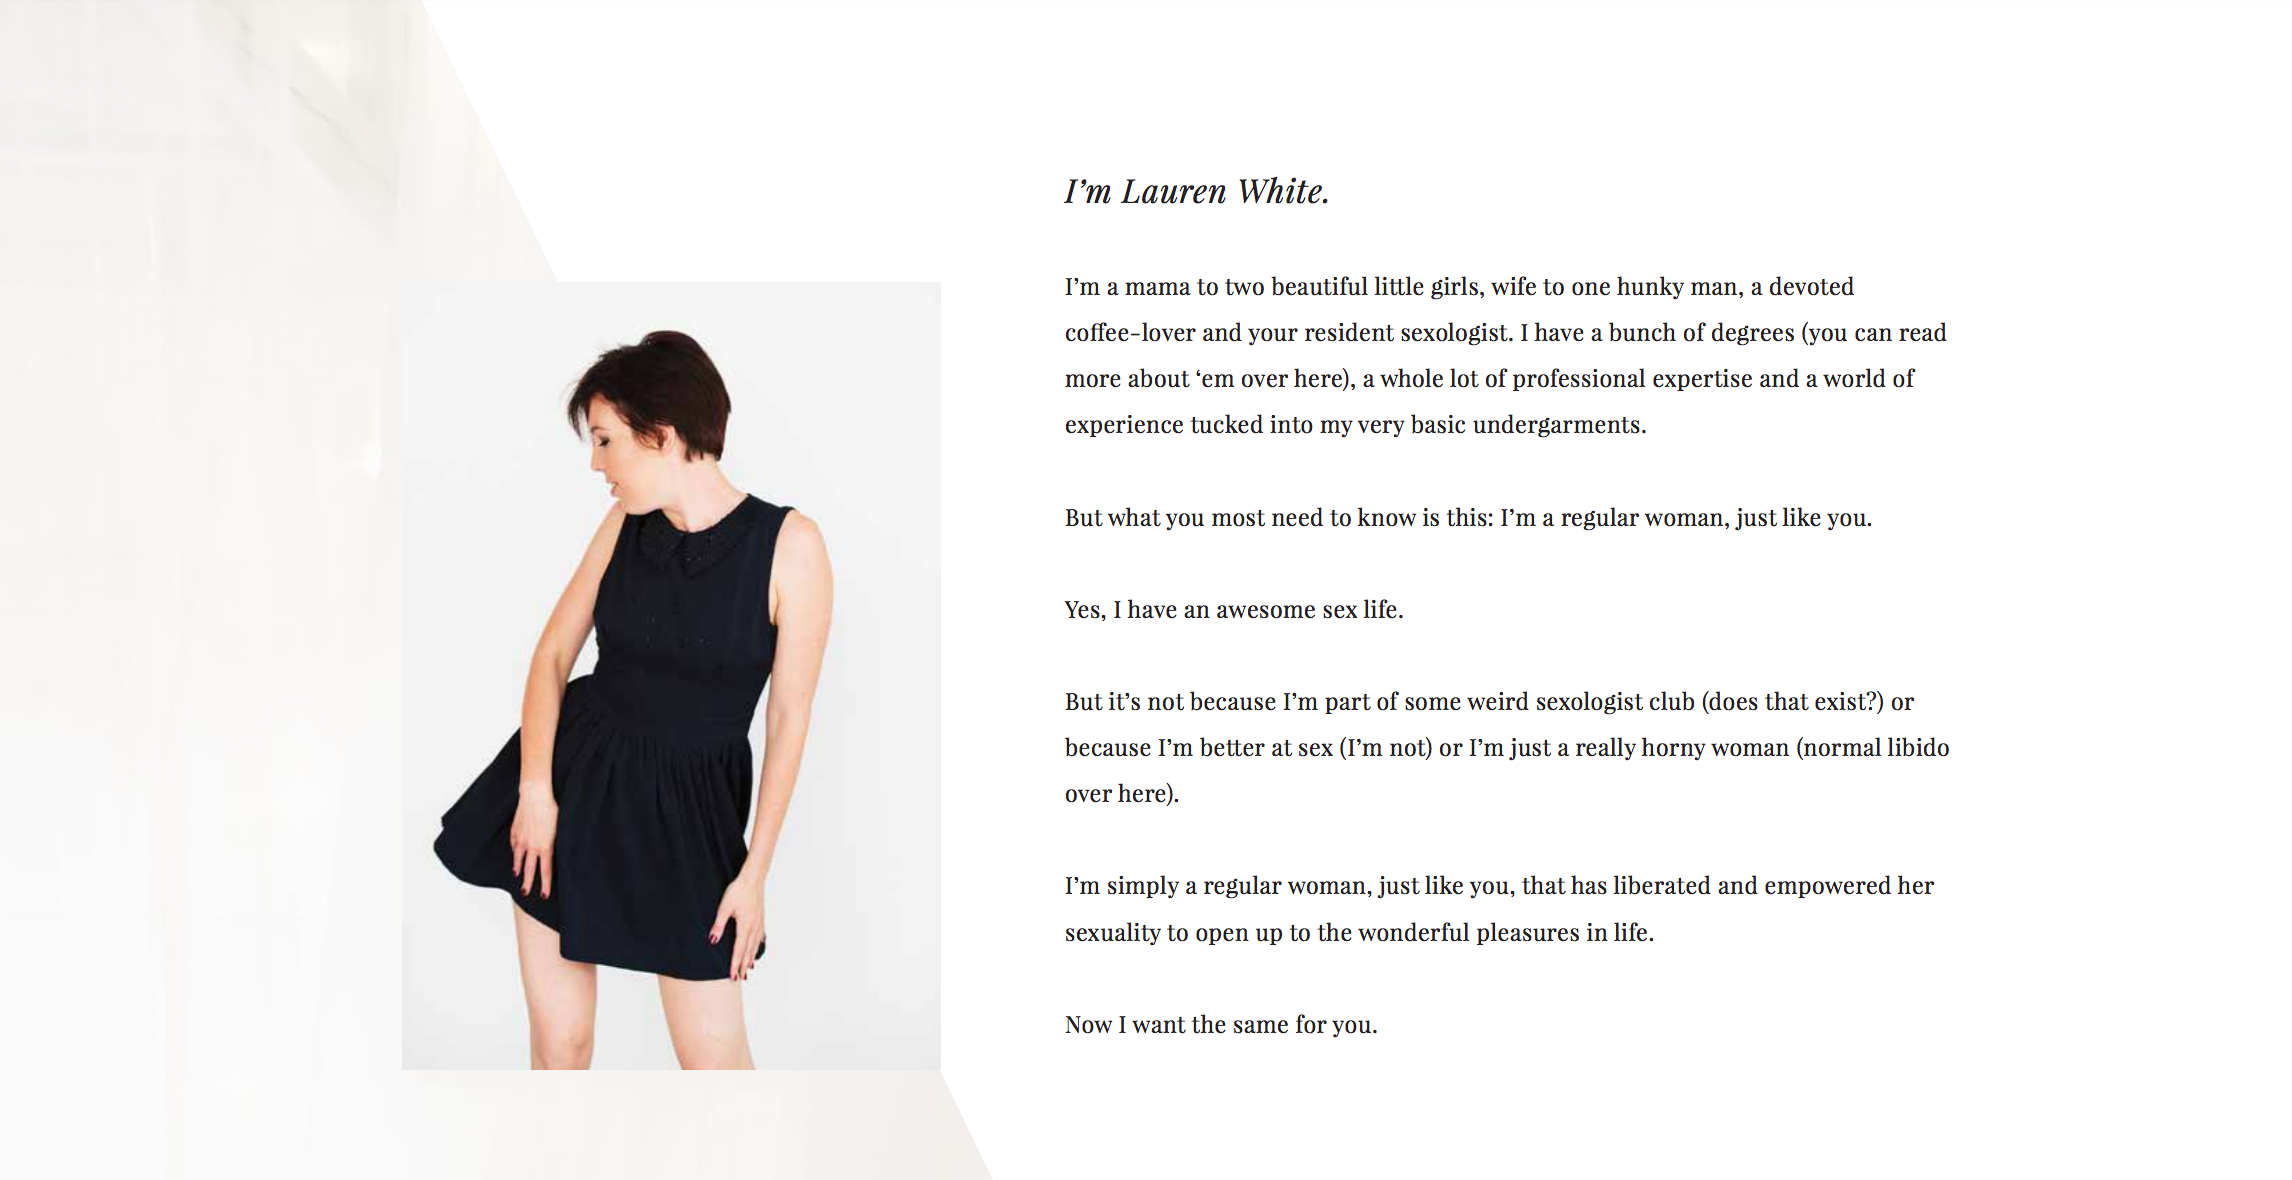
Task: Click the "I'm Lauren White." heading
Action: pyautogui.click(x=1197, y=191)
